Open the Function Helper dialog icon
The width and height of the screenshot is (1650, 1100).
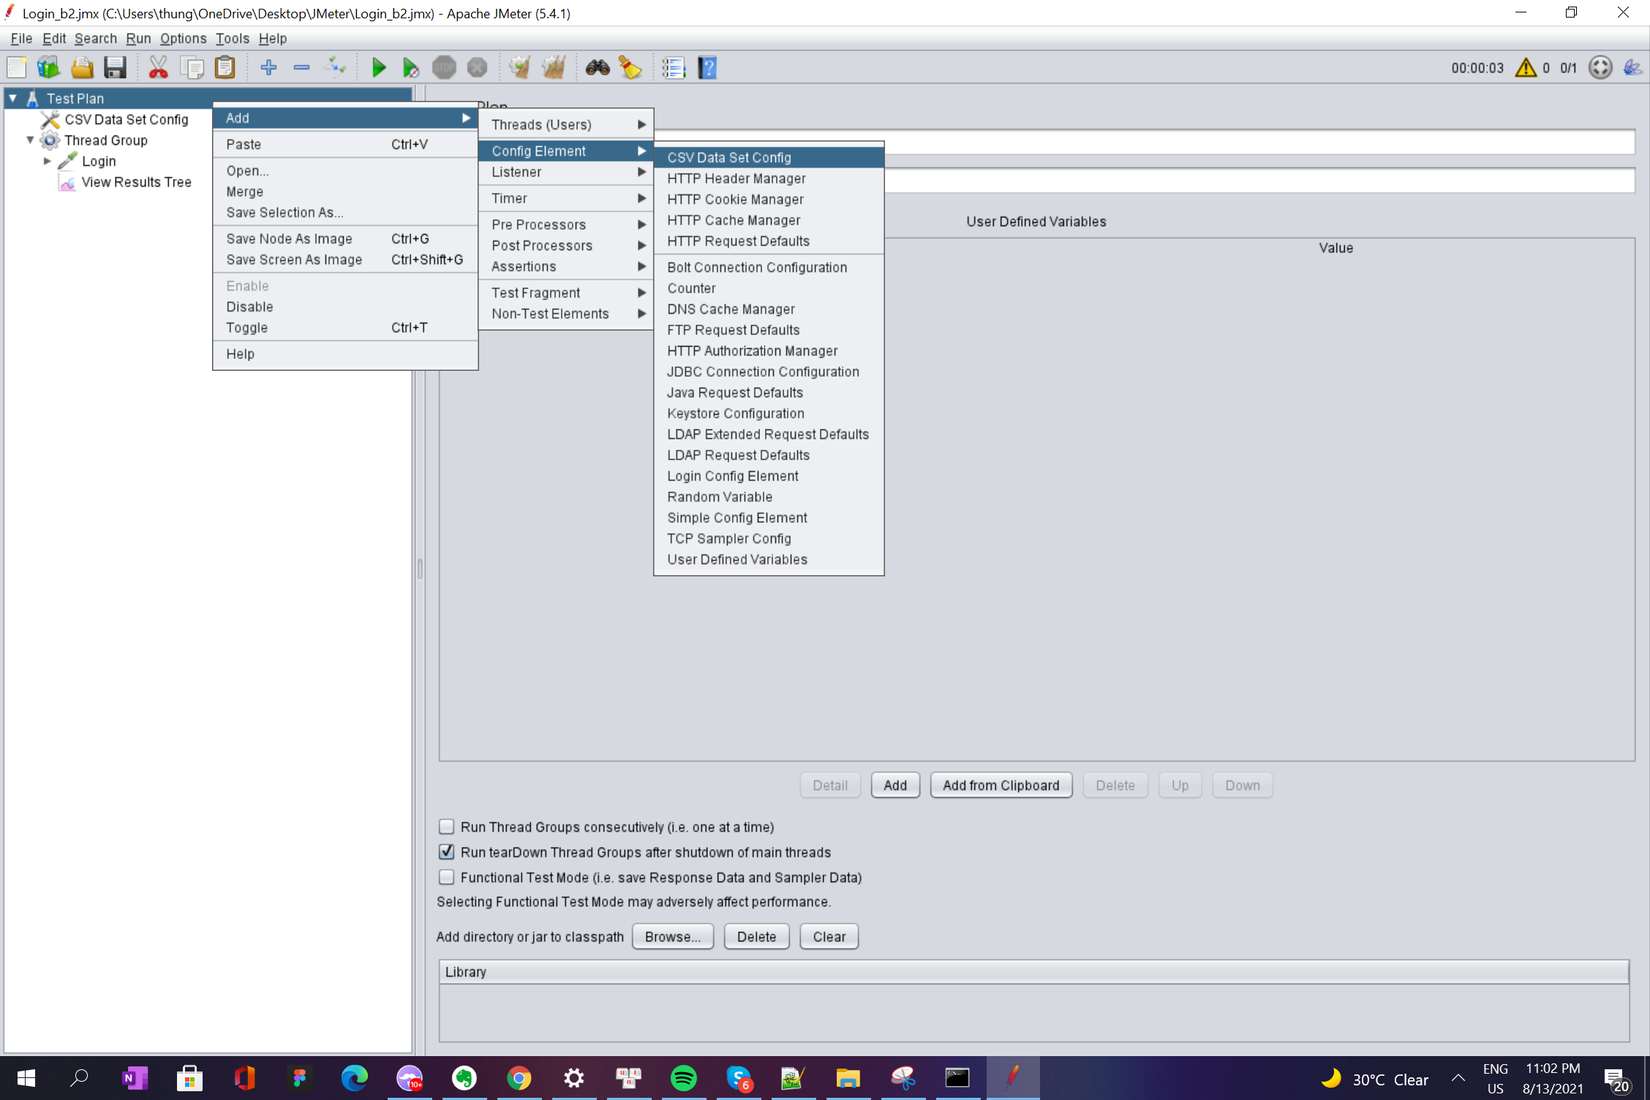tap(673, 67)
